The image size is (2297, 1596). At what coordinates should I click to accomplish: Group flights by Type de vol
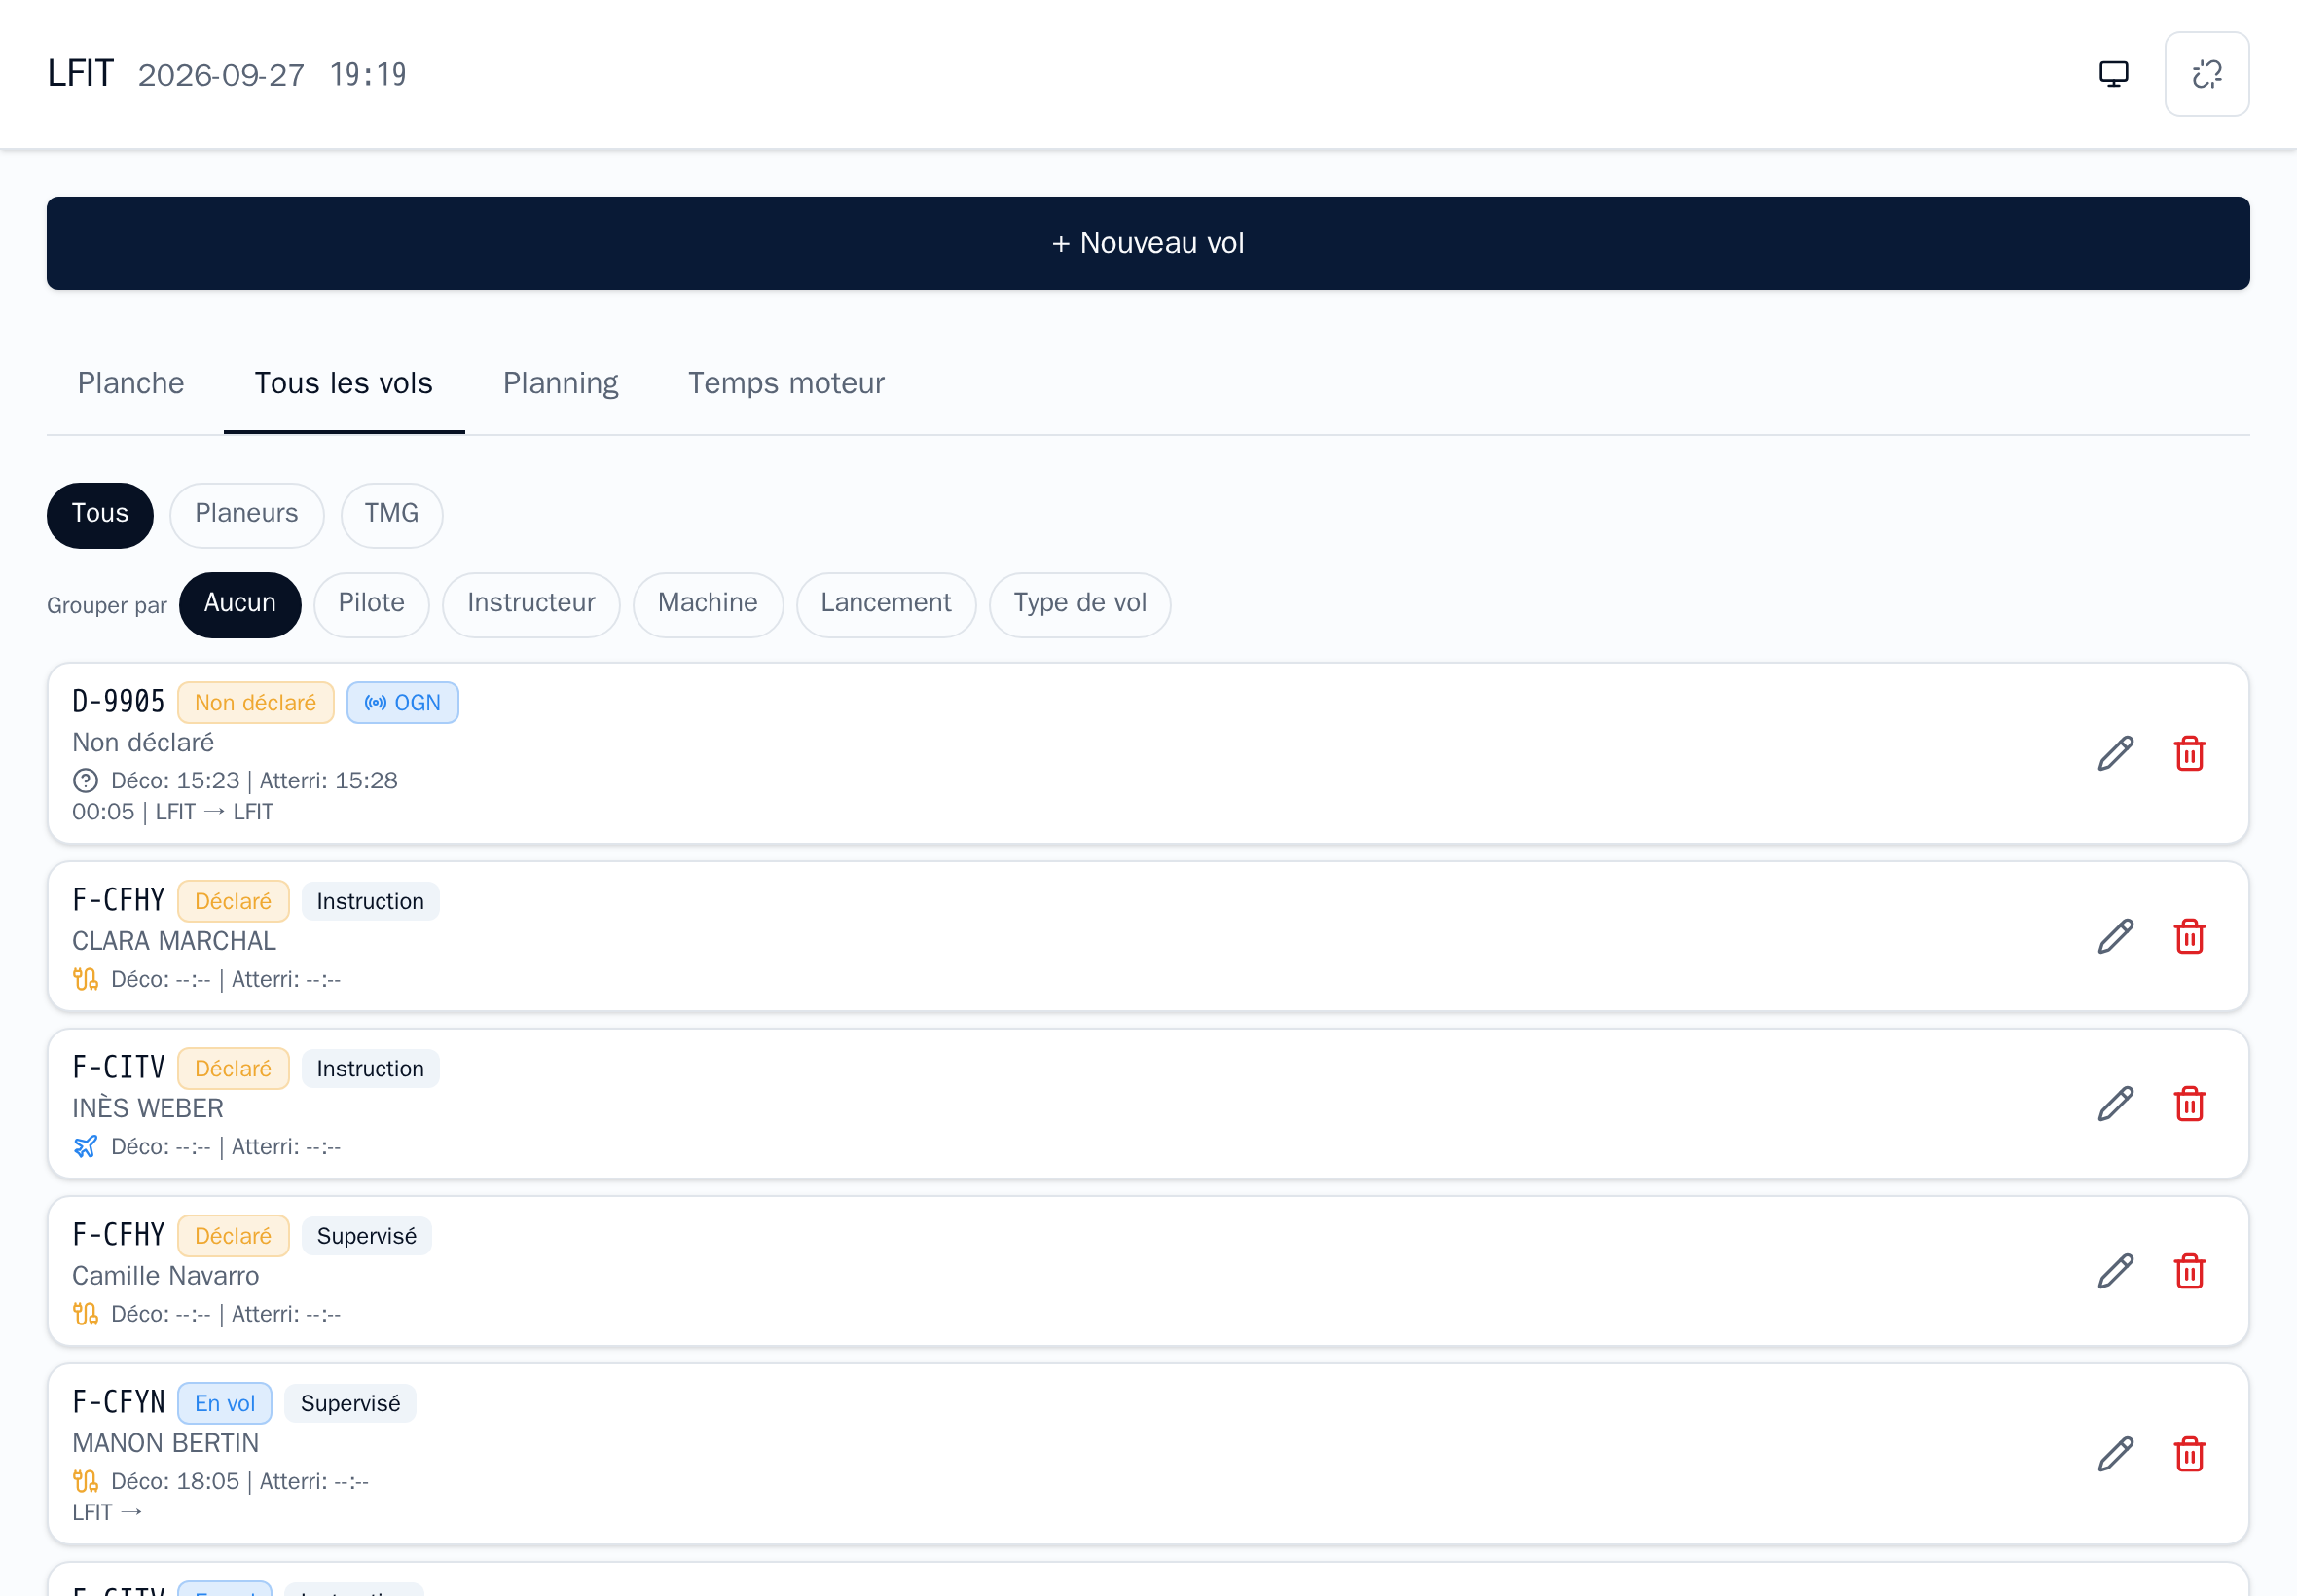1080,604
